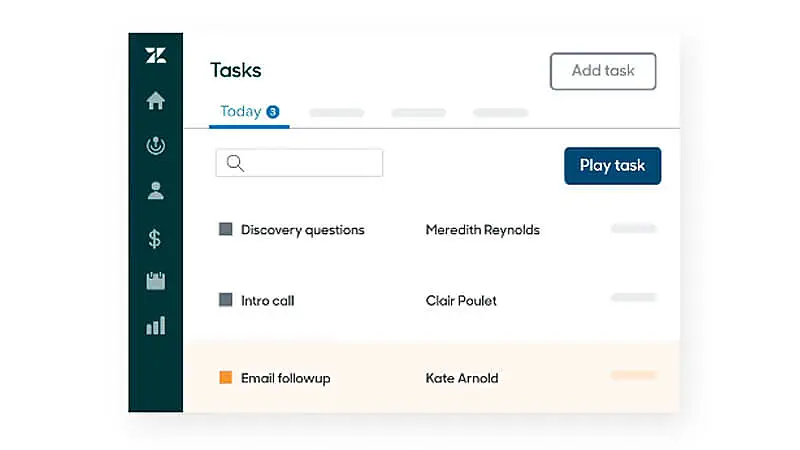Open the Leads icon in sidebar
Screen dimensions: 800x450
coord(155,146)
